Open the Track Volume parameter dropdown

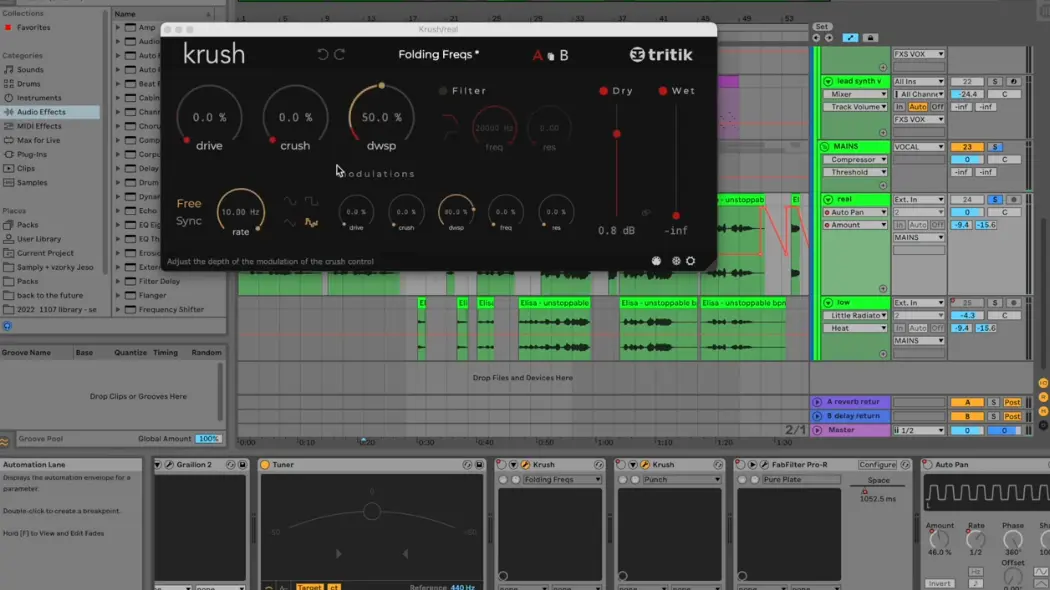click(855, 107)
